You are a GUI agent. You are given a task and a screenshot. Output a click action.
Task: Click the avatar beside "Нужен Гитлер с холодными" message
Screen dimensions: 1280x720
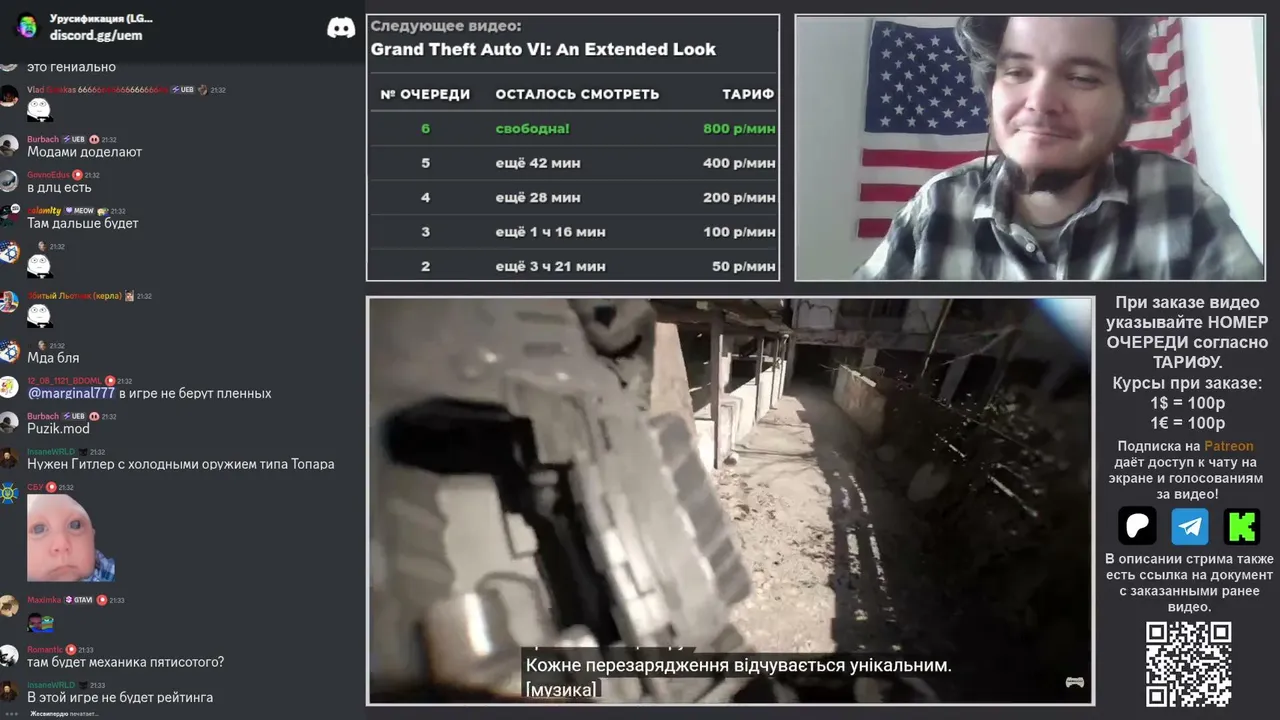coord(9,457)
